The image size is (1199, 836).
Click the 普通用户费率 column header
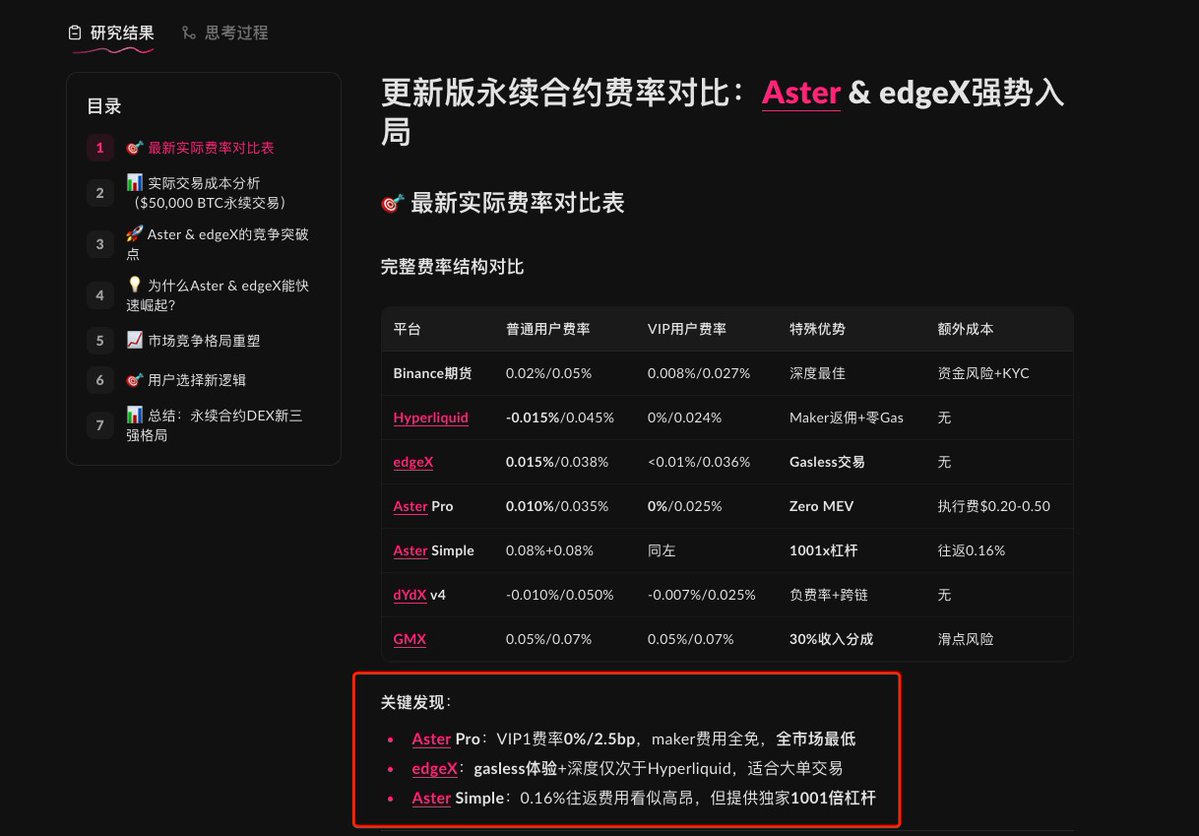pyautogui.click(x=548, y=329)
